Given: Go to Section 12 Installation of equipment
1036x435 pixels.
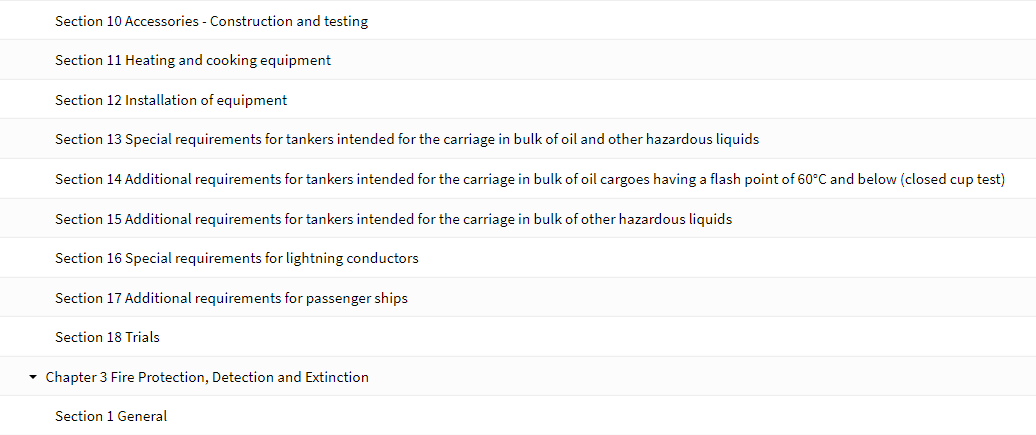Looking at the screenshot, I should (x=171, y=100).
